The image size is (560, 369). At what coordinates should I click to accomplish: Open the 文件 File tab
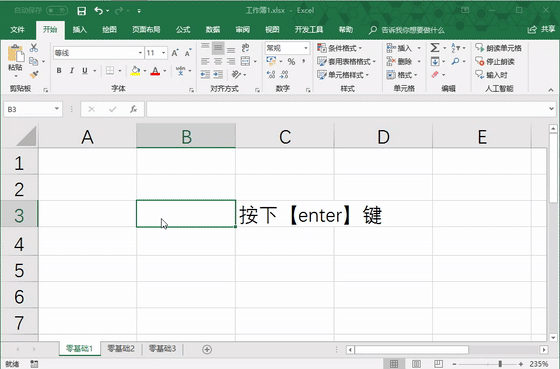pos(18,30)
